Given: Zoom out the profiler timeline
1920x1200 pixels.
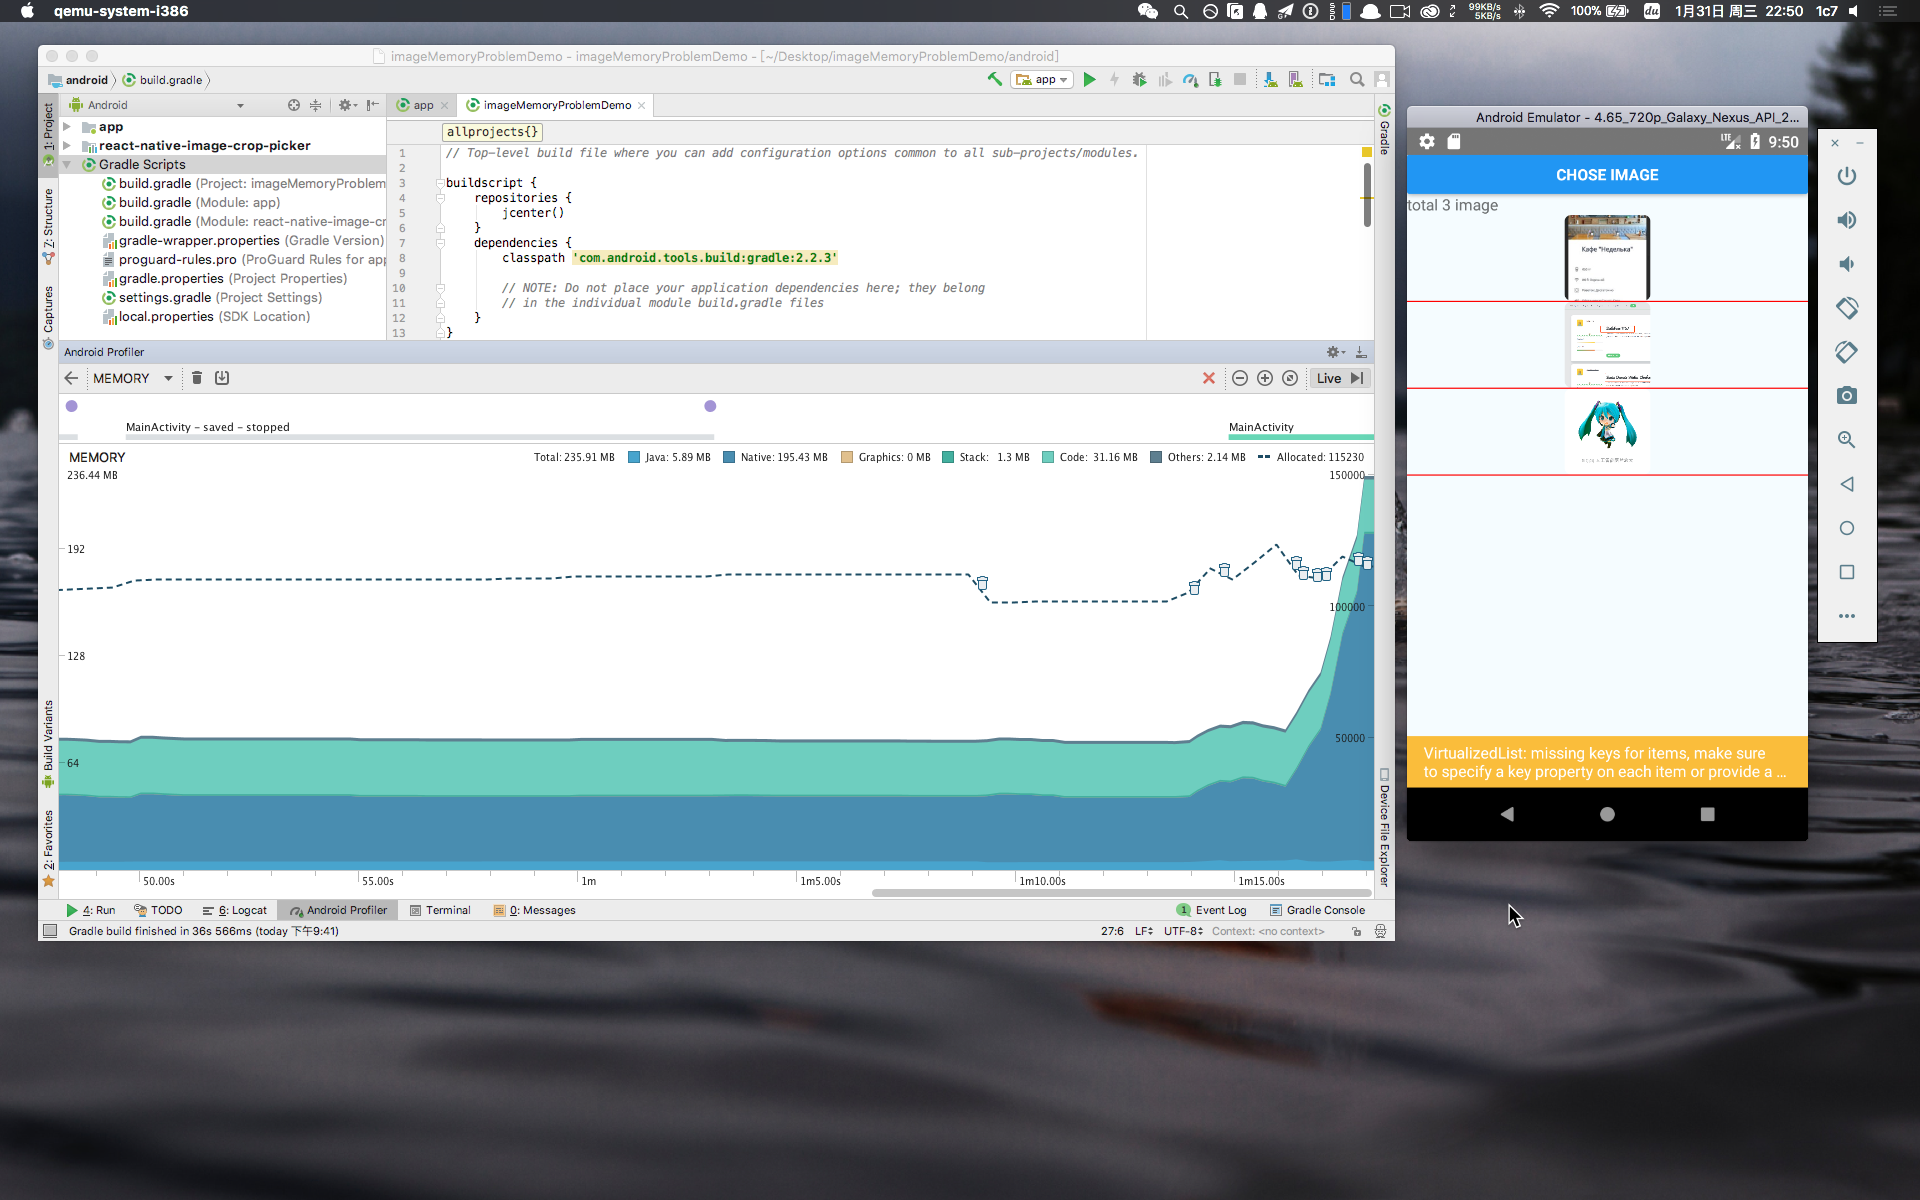Looking at the screenshot, I should coord(1240,378).
